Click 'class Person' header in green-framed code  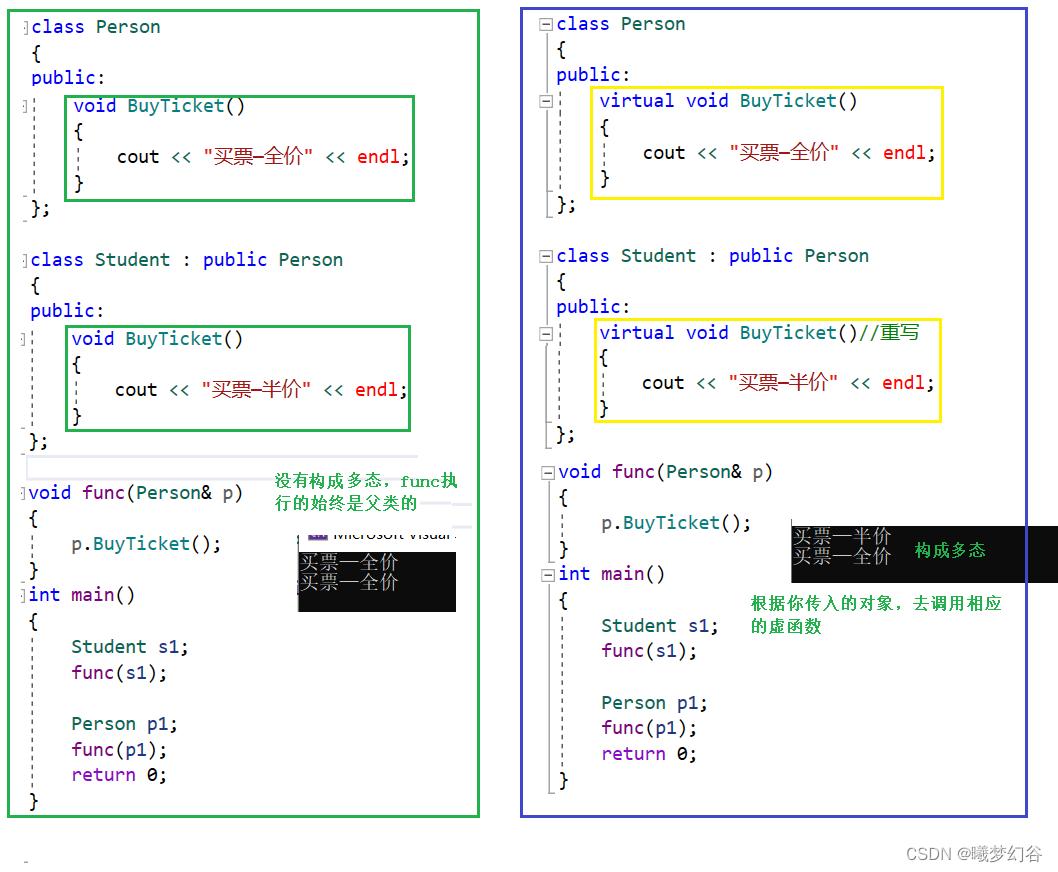(x=96, y=27)
